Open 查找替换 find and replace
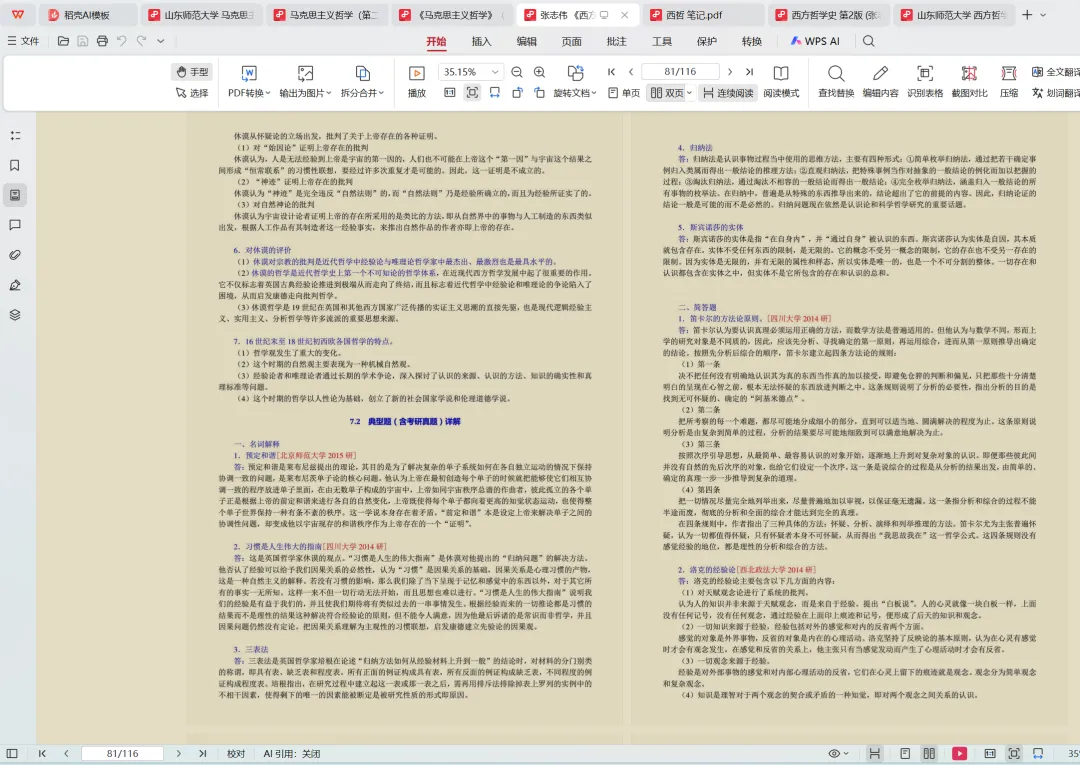This screenshot has width=1080, height=765. point(836,82)
